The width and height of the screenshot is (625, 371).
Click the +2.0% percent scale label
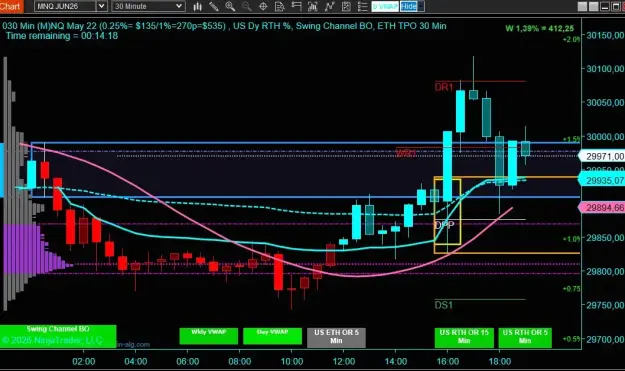tap(571, 39)
